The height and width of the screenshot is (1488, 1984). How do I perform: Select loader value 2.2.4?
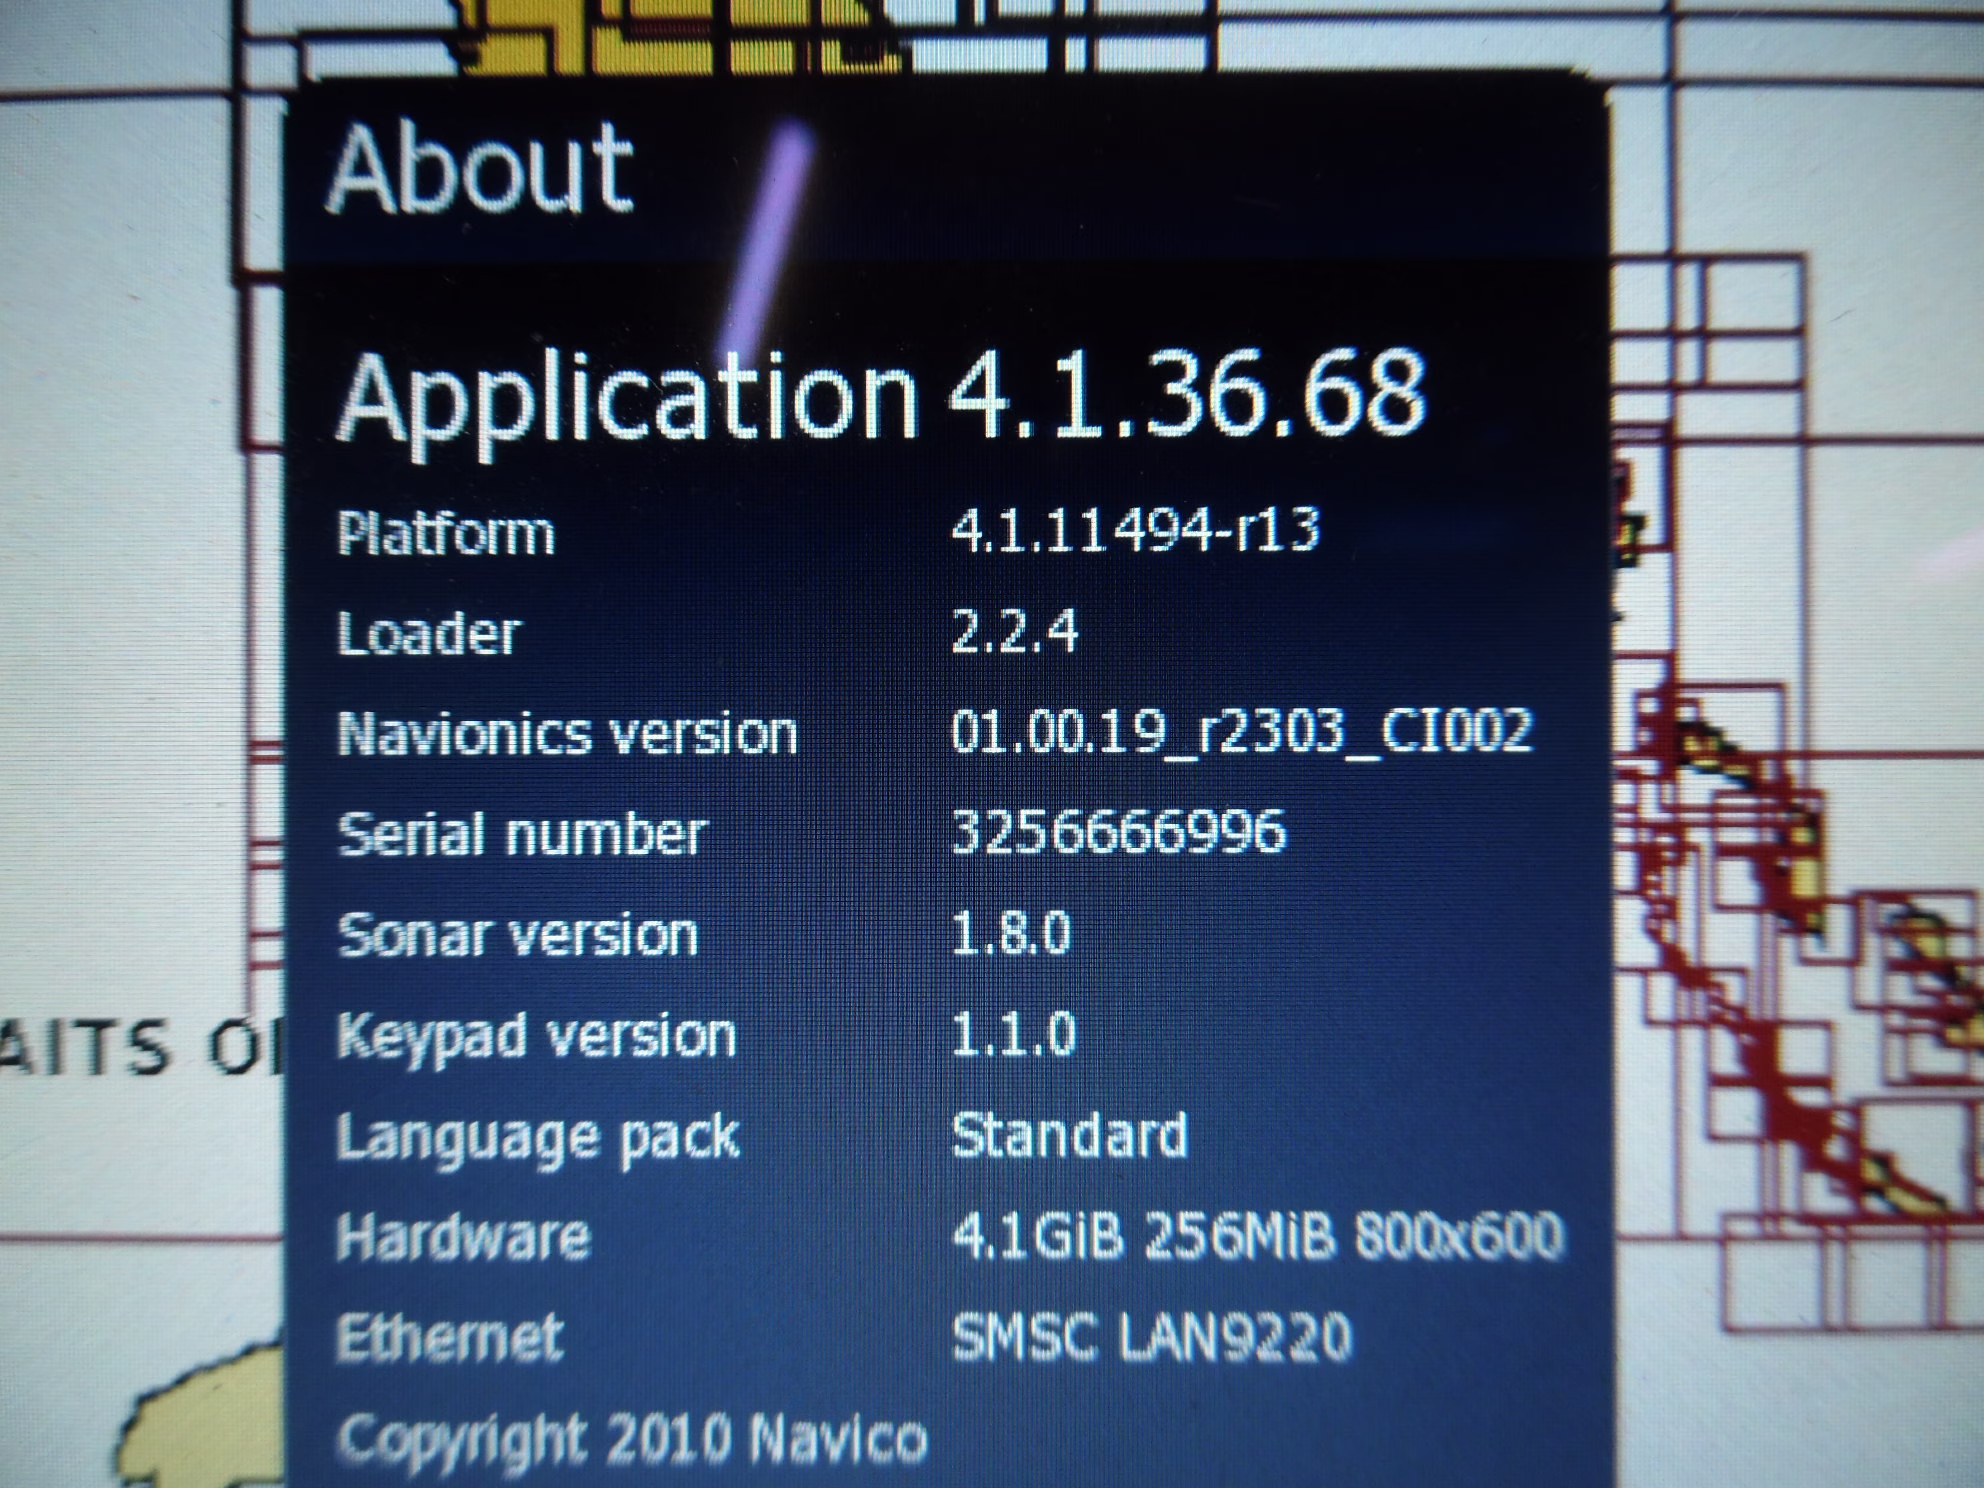click(x=1015, y=632)
